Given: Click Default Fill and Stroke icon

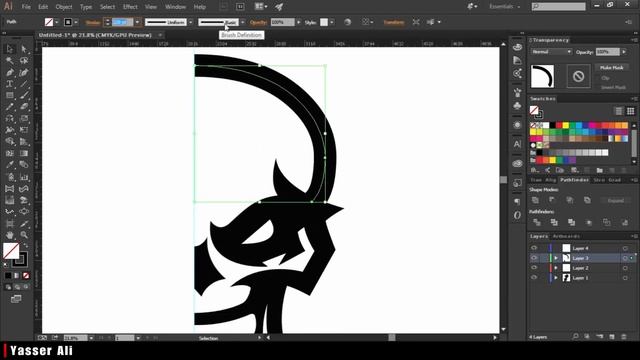Looking at the screenshot, I should click(x=6, y=264).
